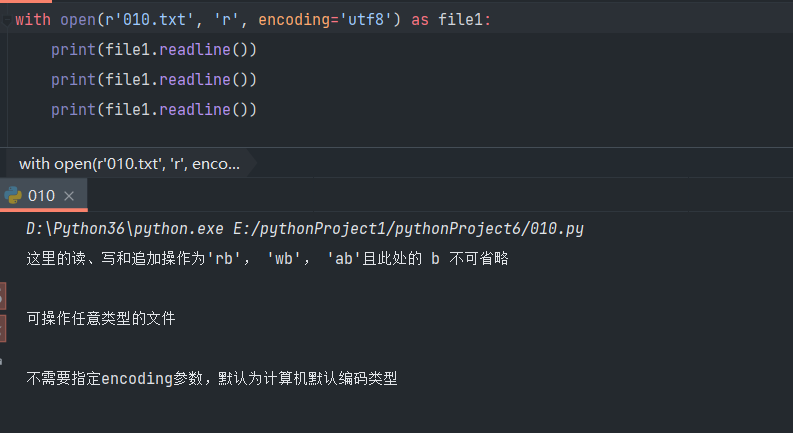Collapse the with-open block fold arrow

(6, 20)
